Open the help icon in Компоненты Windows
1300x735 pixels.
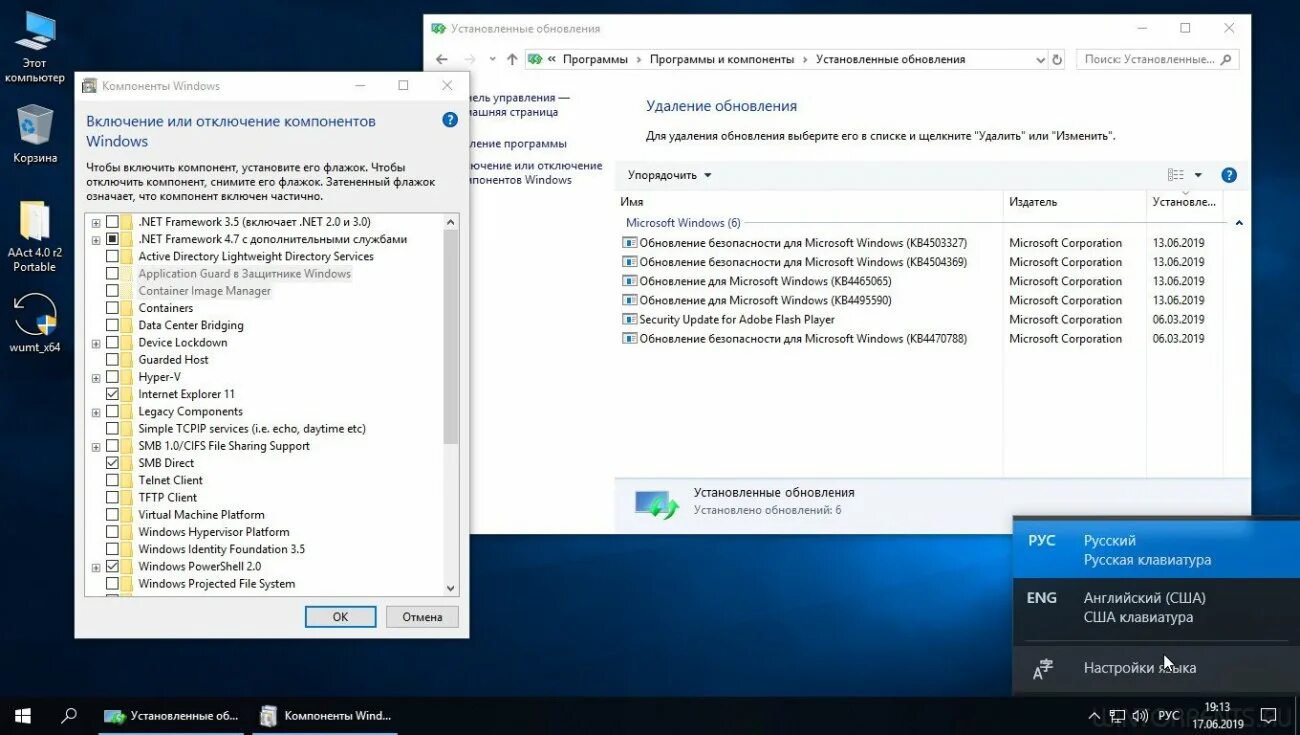(x=450, y=120)
